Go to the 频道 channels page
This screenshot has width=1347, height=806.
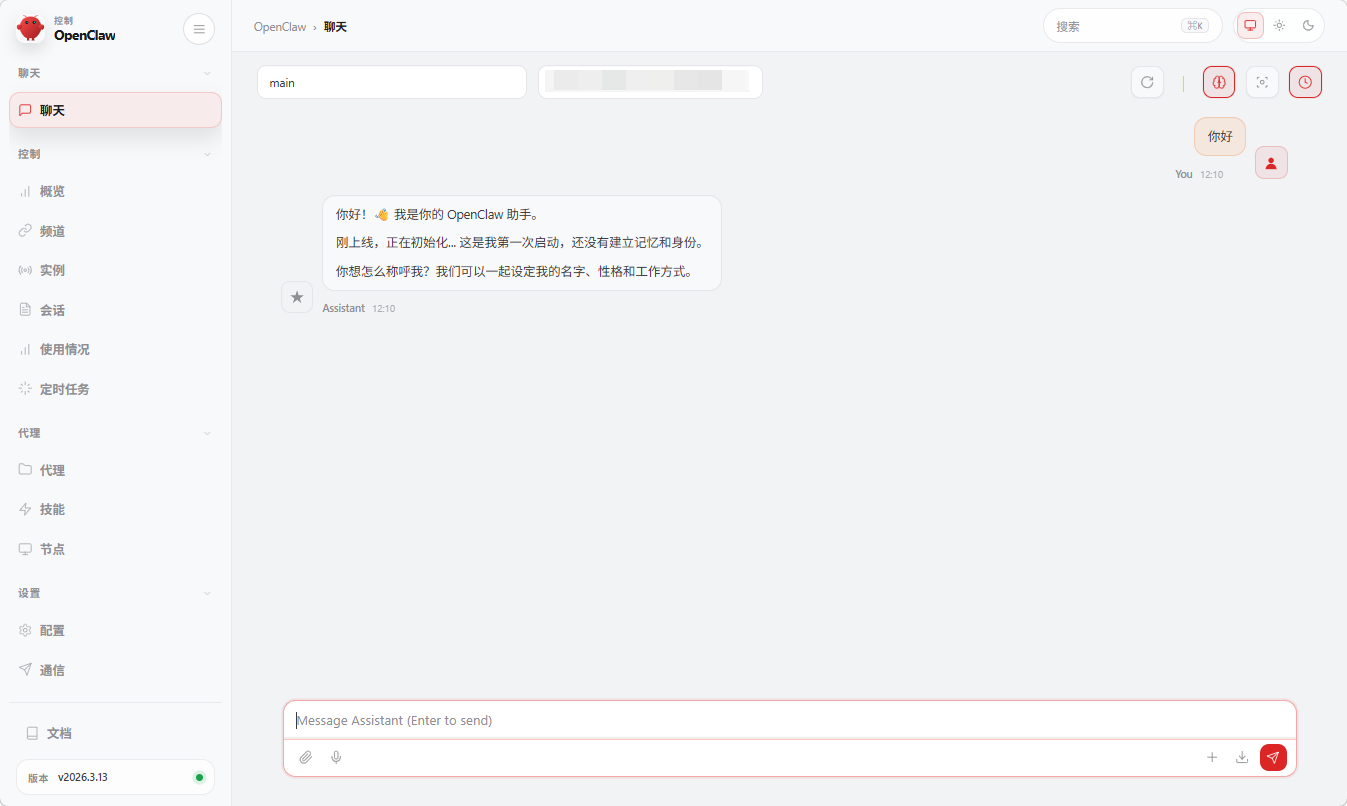(x=115, y=231)
